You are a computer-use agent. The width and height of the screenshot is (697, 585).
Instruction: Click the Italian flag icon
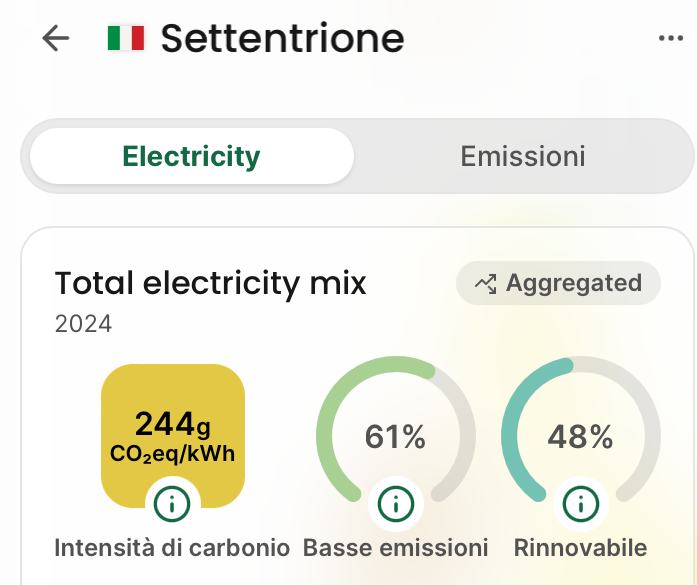(126, 38)
